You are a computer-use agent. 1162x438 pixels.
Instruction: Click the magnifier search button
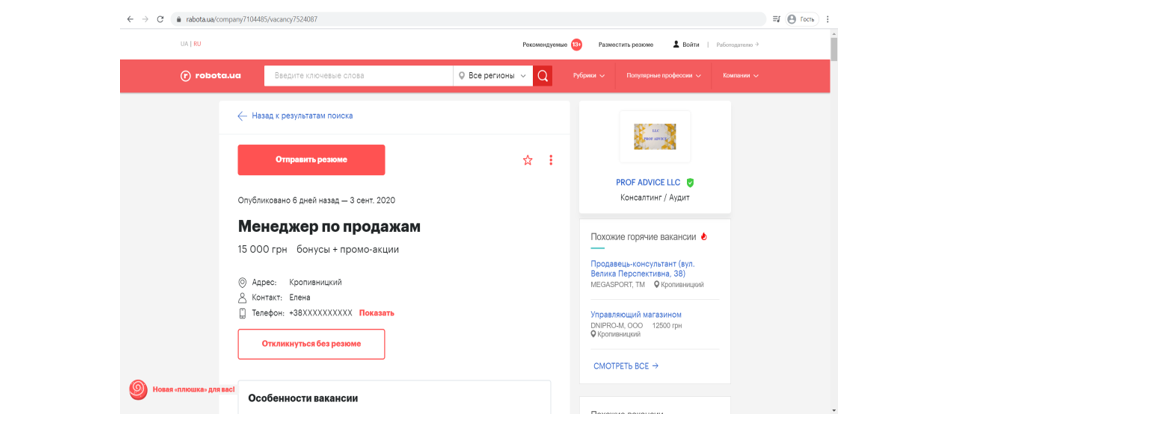(542, 76)
